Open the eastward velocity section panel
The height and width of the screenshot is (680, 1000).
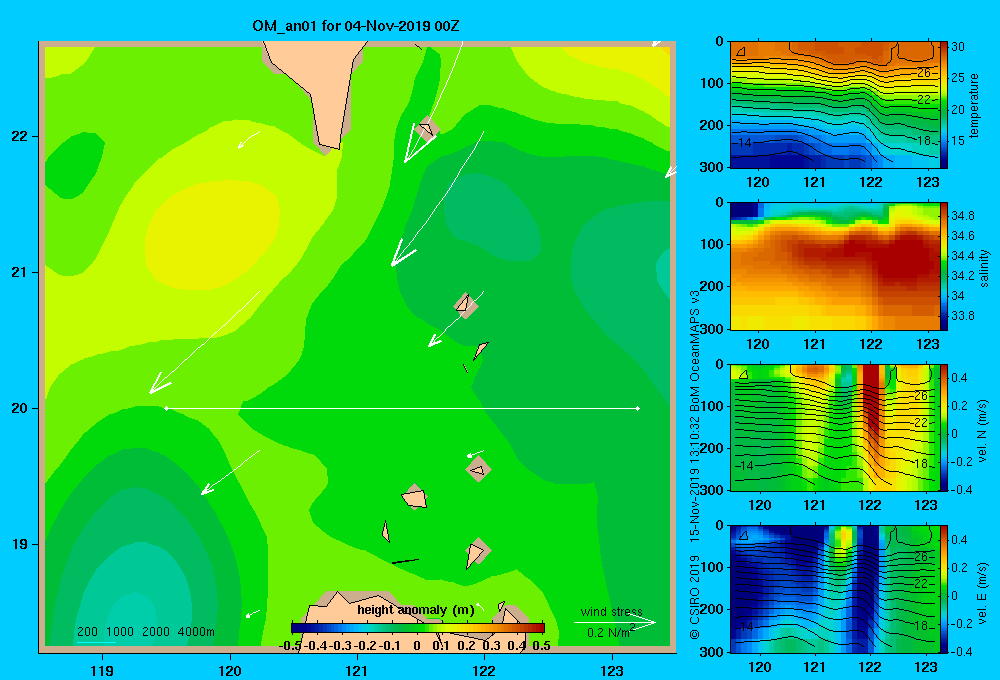835,589
